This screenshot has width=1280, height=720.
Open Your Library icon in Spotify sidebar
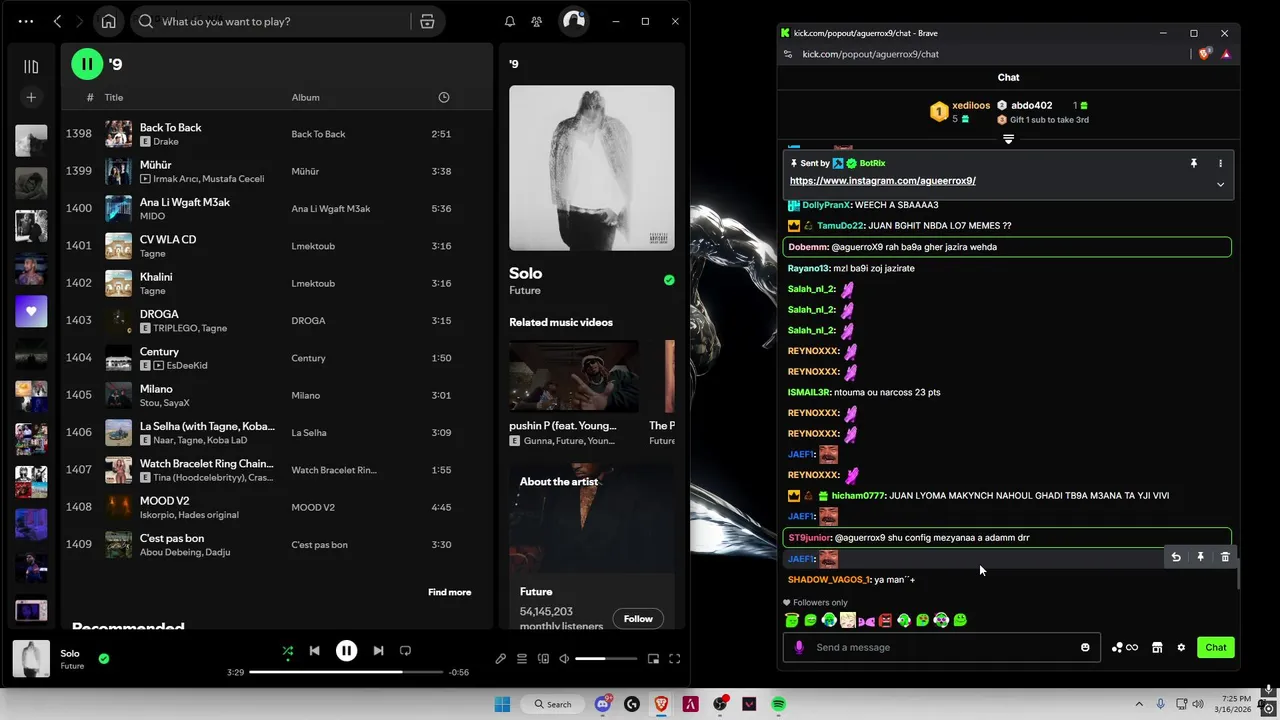31,67
